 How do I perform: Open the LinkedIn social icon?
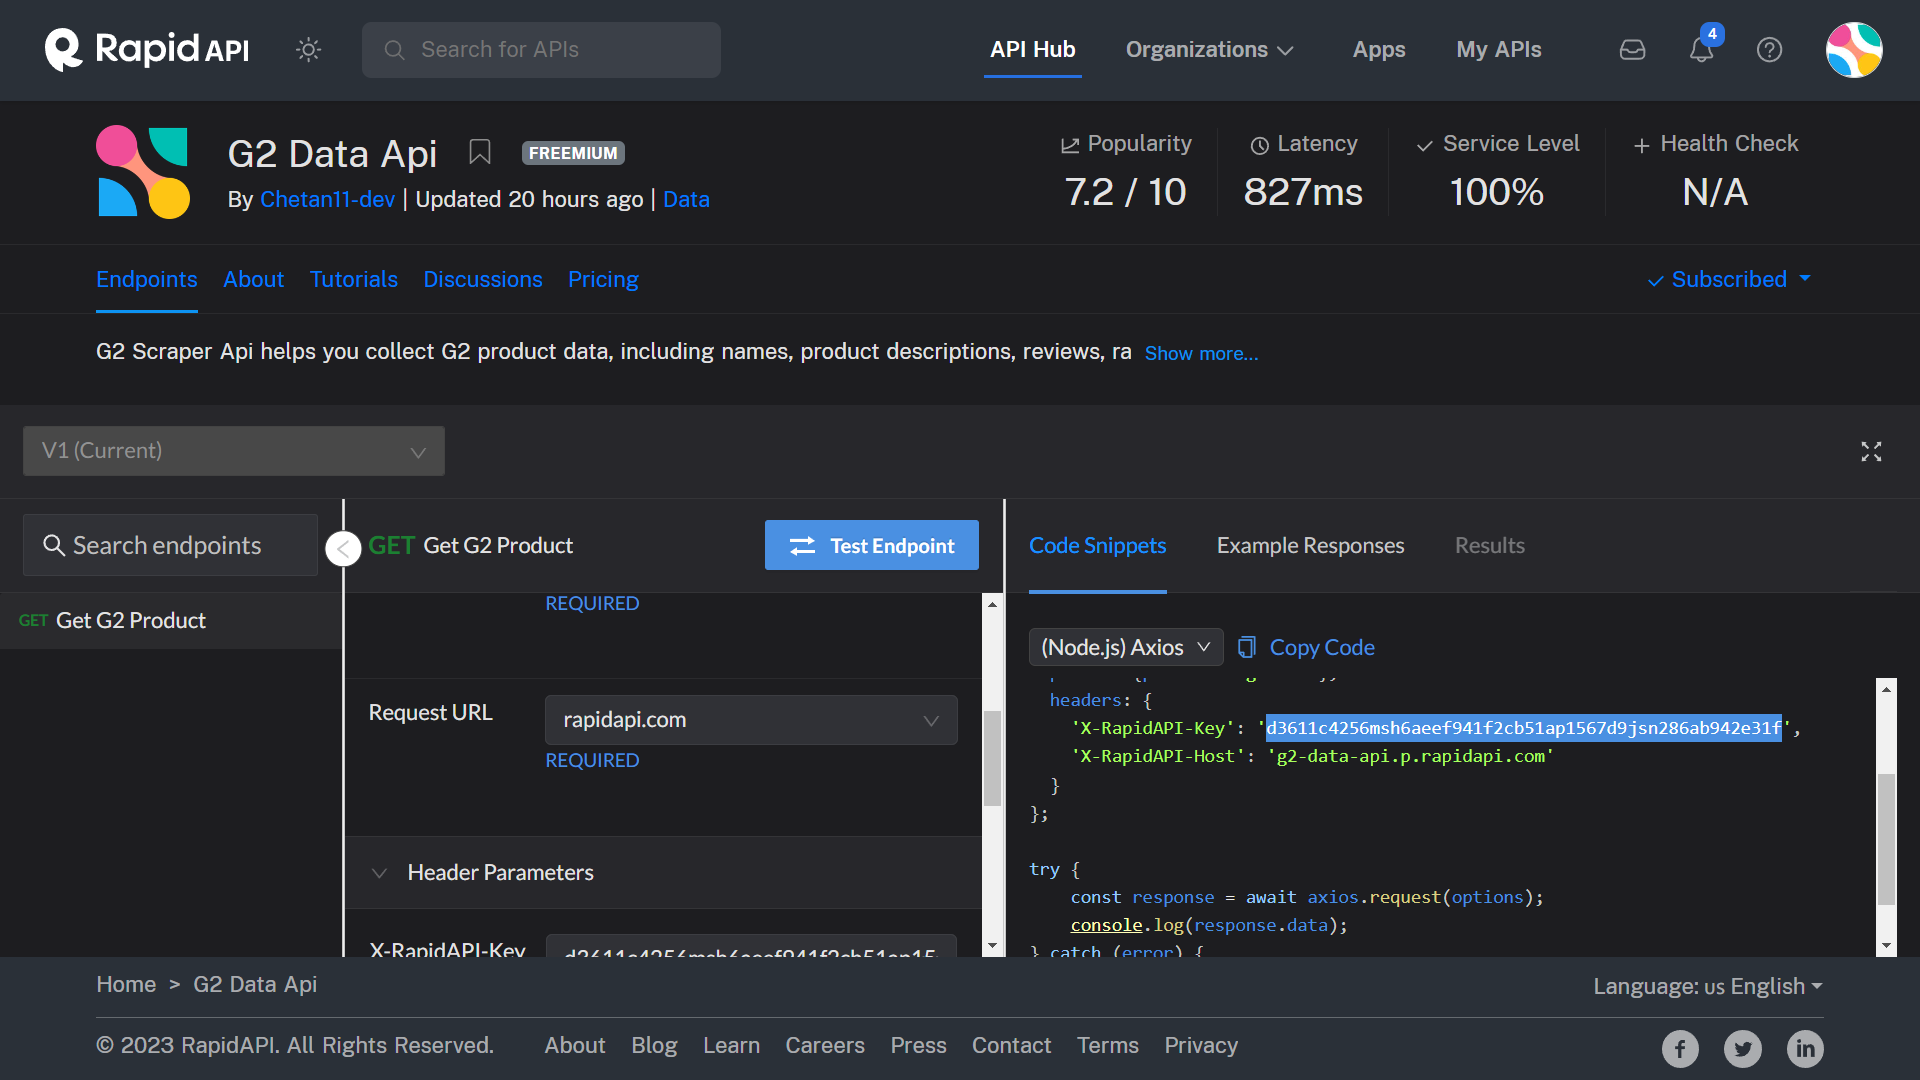click(x=1805, y=1048)
